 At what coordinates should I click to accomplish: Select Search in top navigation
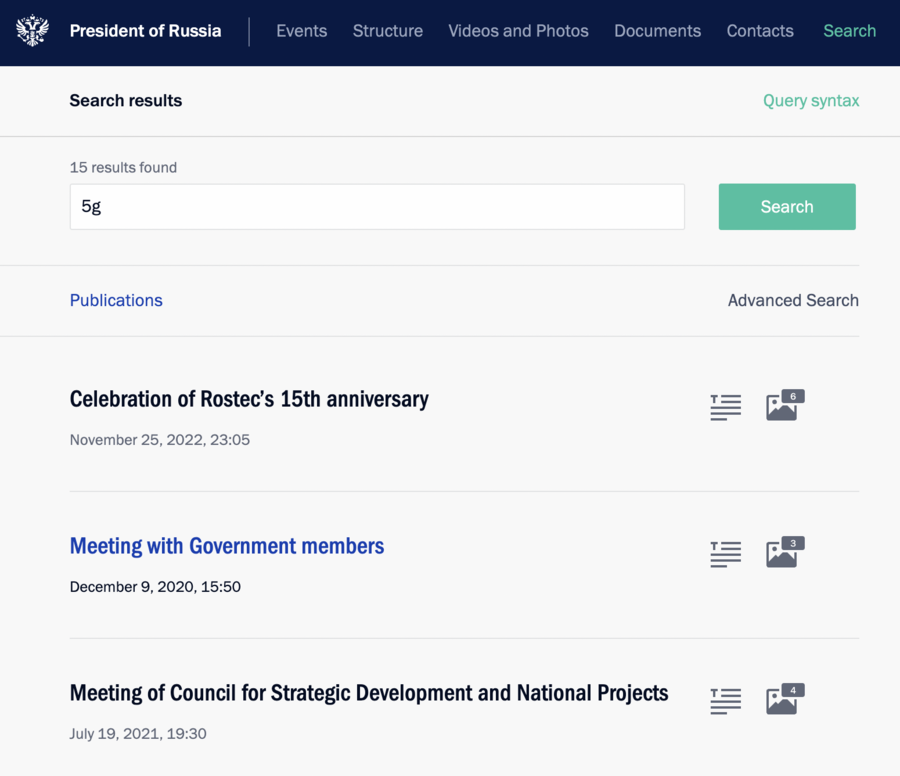pyautogui.click(x=849, y=31)
